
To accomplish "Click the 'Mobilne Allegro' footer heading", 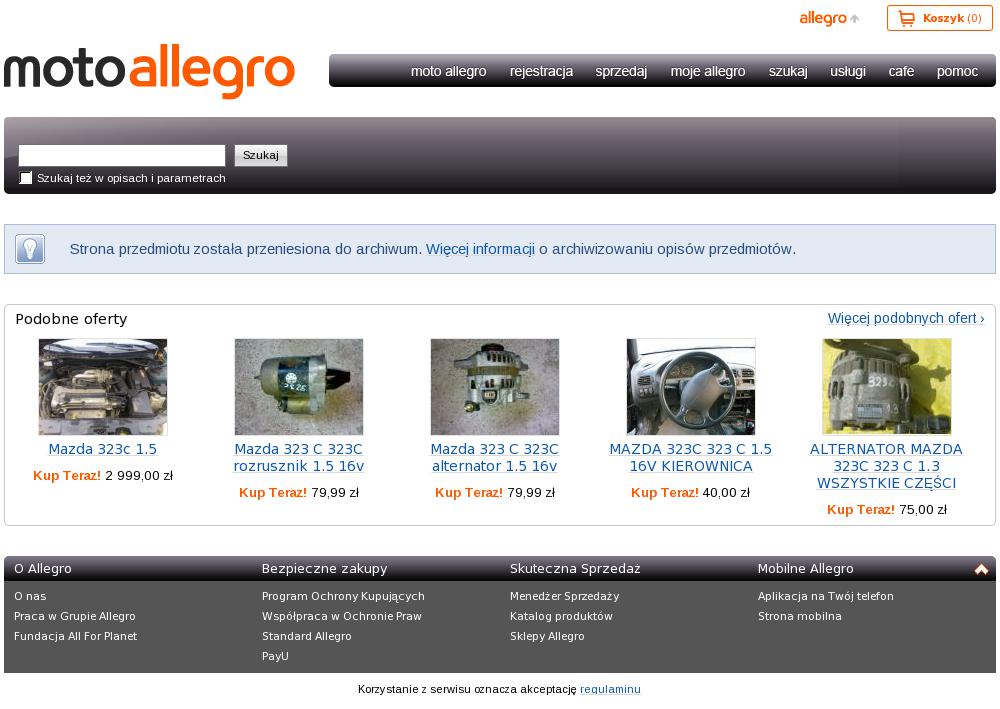I will click(805, 569).
